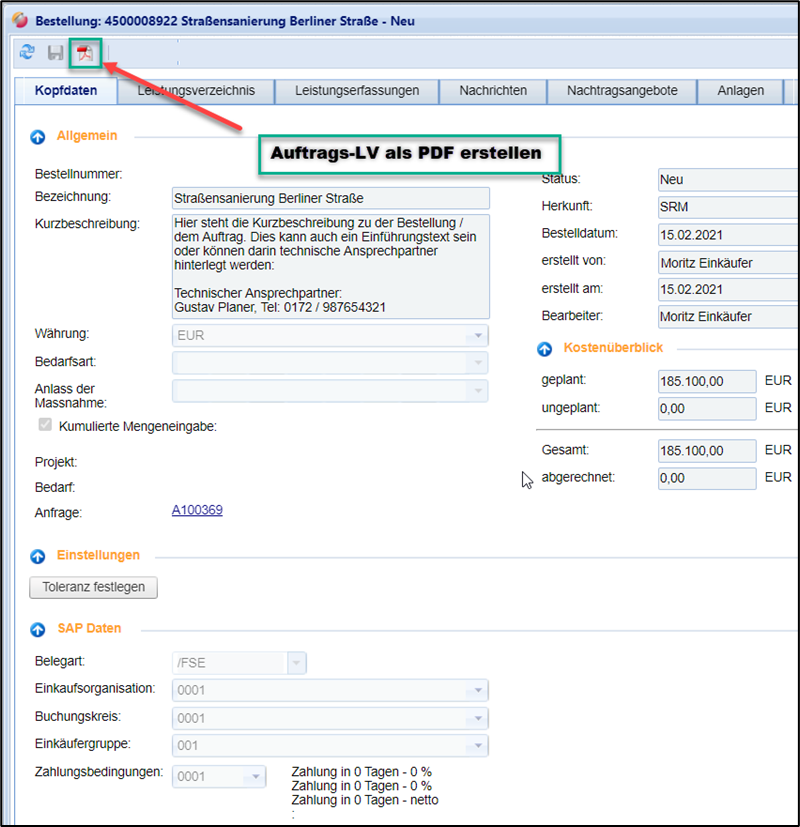Open the Bedarfsart dropdown
The image size is (800, 827).
(479, 363)
